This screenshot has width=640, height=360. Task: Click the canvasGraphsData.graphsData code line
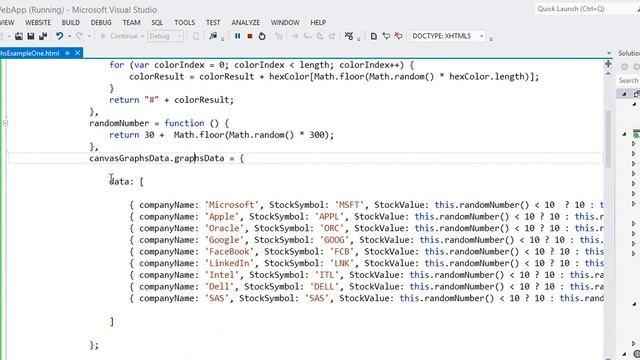point(167,158)
